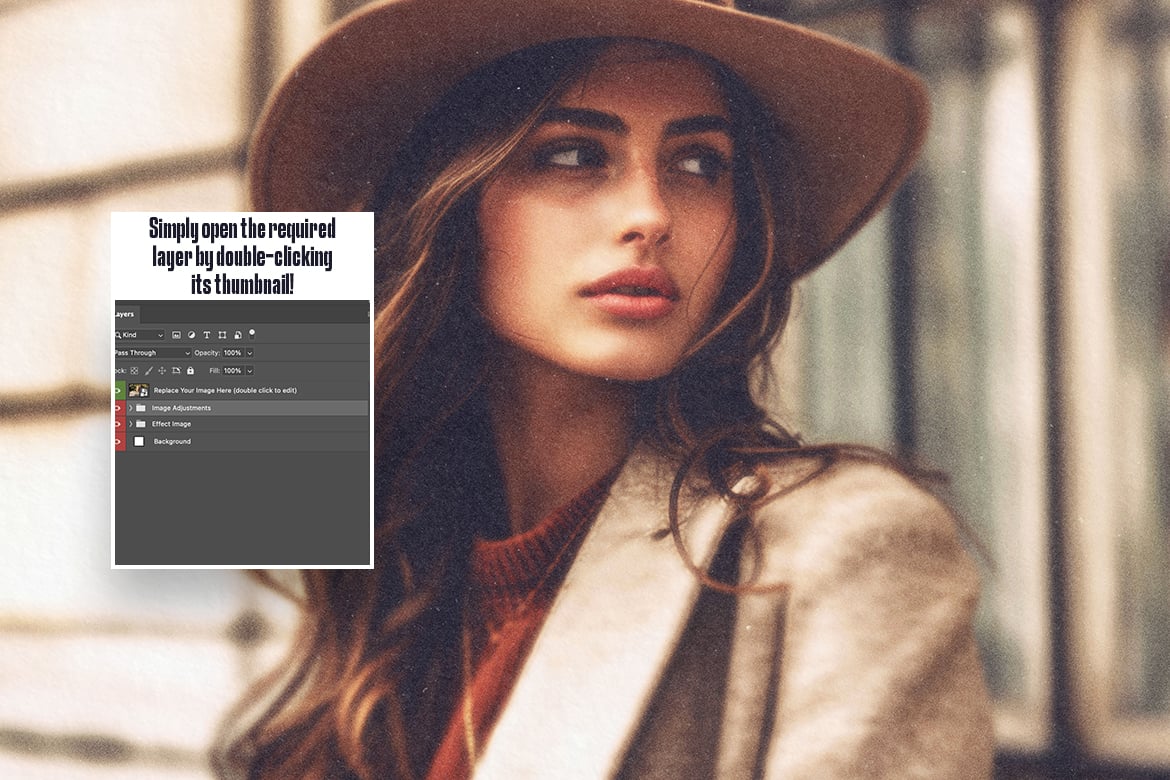This screenshot has width=1170, height=780.
Task: Select the smart object filter icon
Action: 238,335
